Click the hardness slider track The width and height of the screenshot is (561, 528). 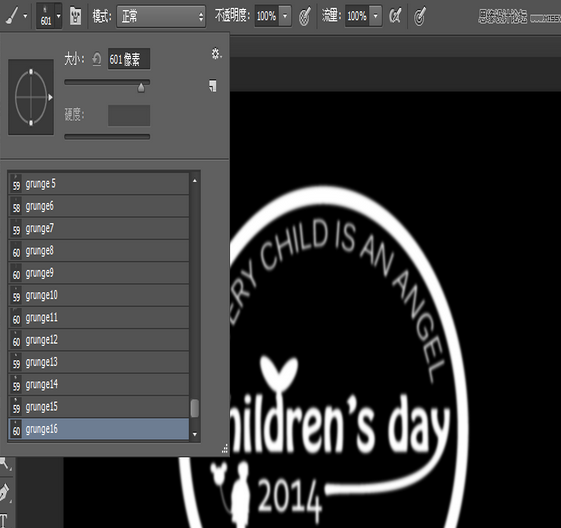click(107, 137)
